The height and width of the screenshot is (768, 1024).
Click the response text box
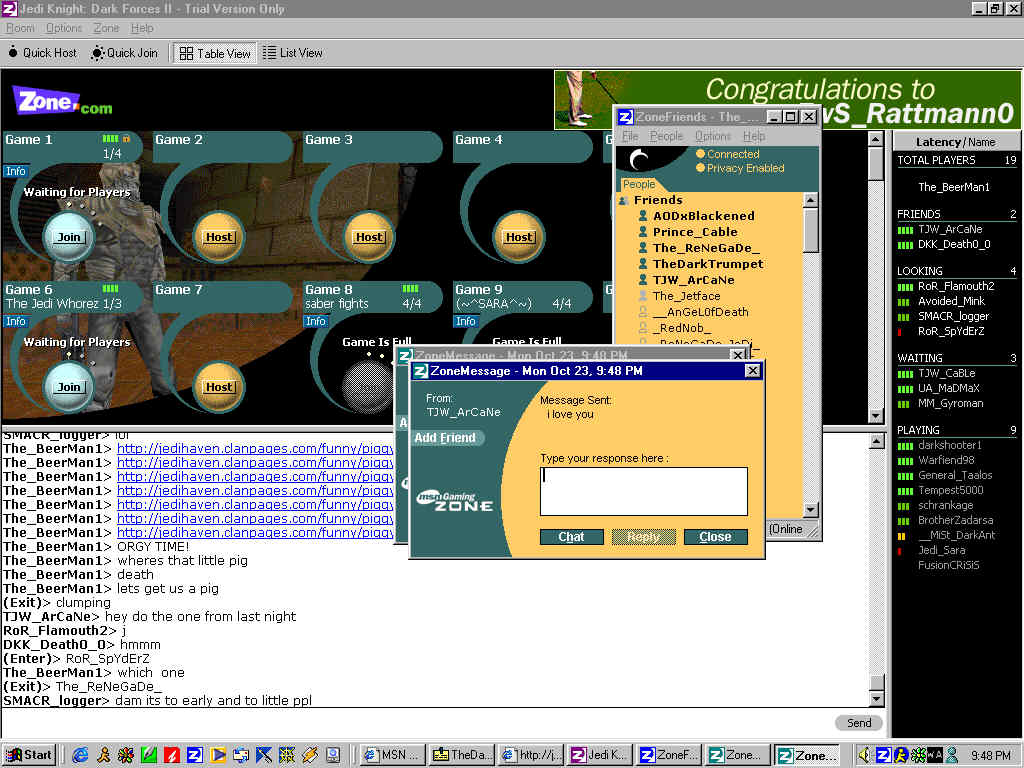644,491
